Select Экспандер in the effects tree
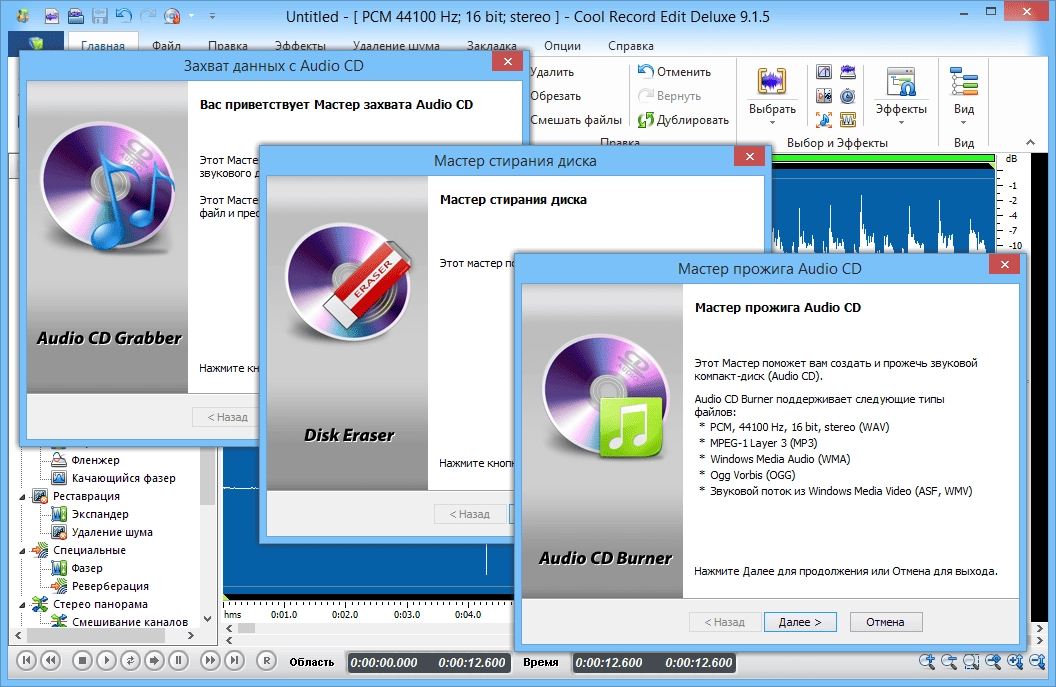Viewport: 1056px width, 687px height. point(100,514)
